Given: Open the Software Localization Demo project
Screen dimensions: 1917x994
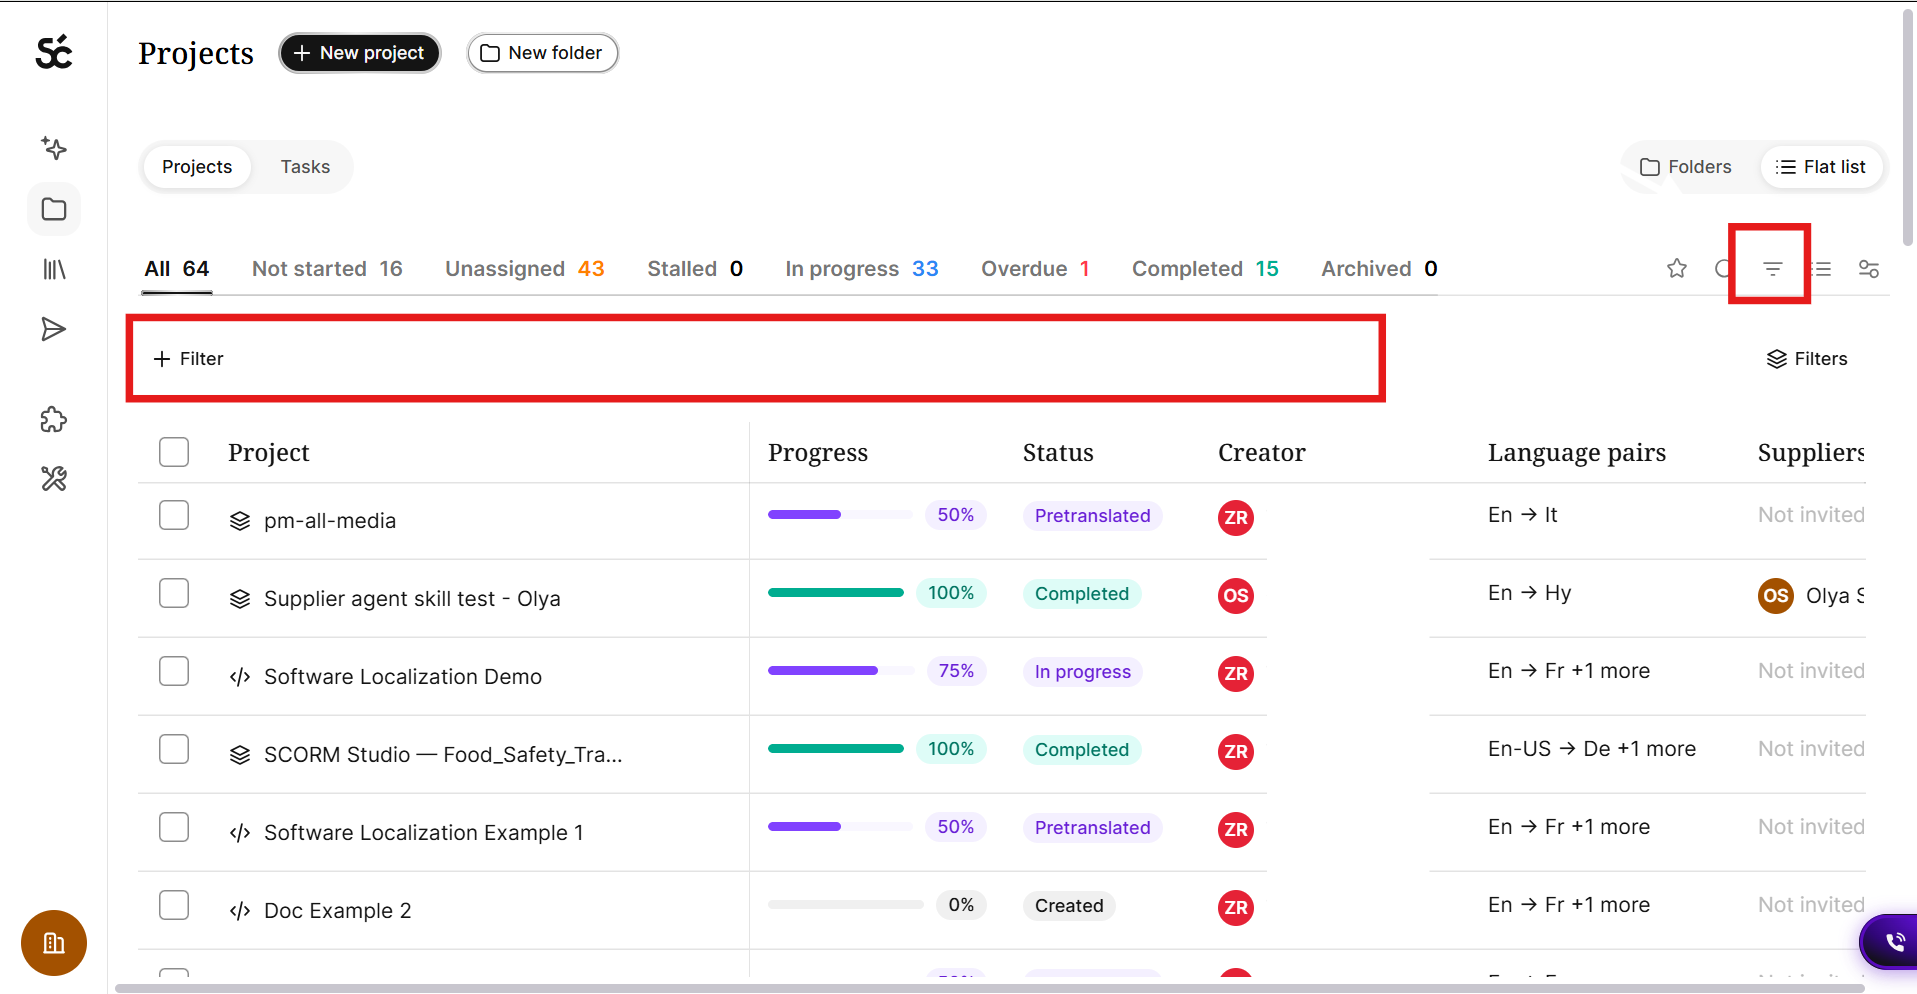Looking at the screenshot, I should pos(403,677).
